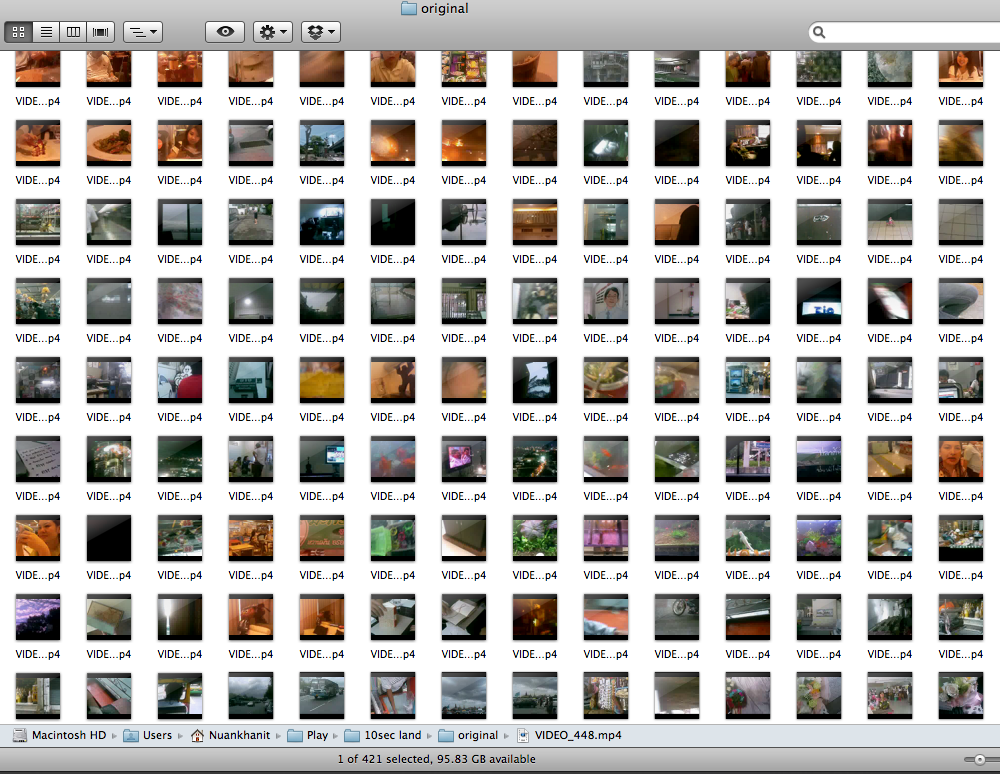The width and height of the screenshot is (1000, 774).
Task: Select 10sec land folder in path bar
Action: tap(385, 735)
